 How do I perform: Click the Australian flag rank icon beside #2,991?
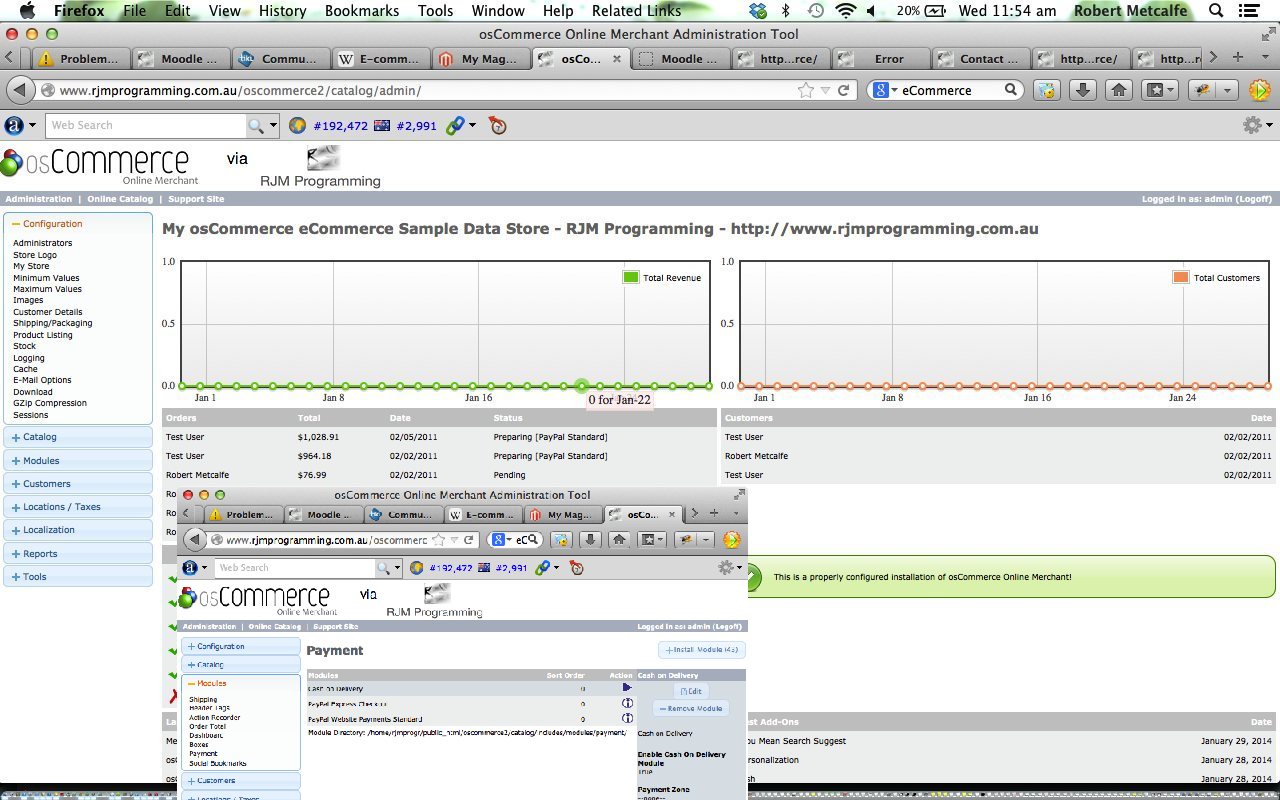tap(381, 126)
